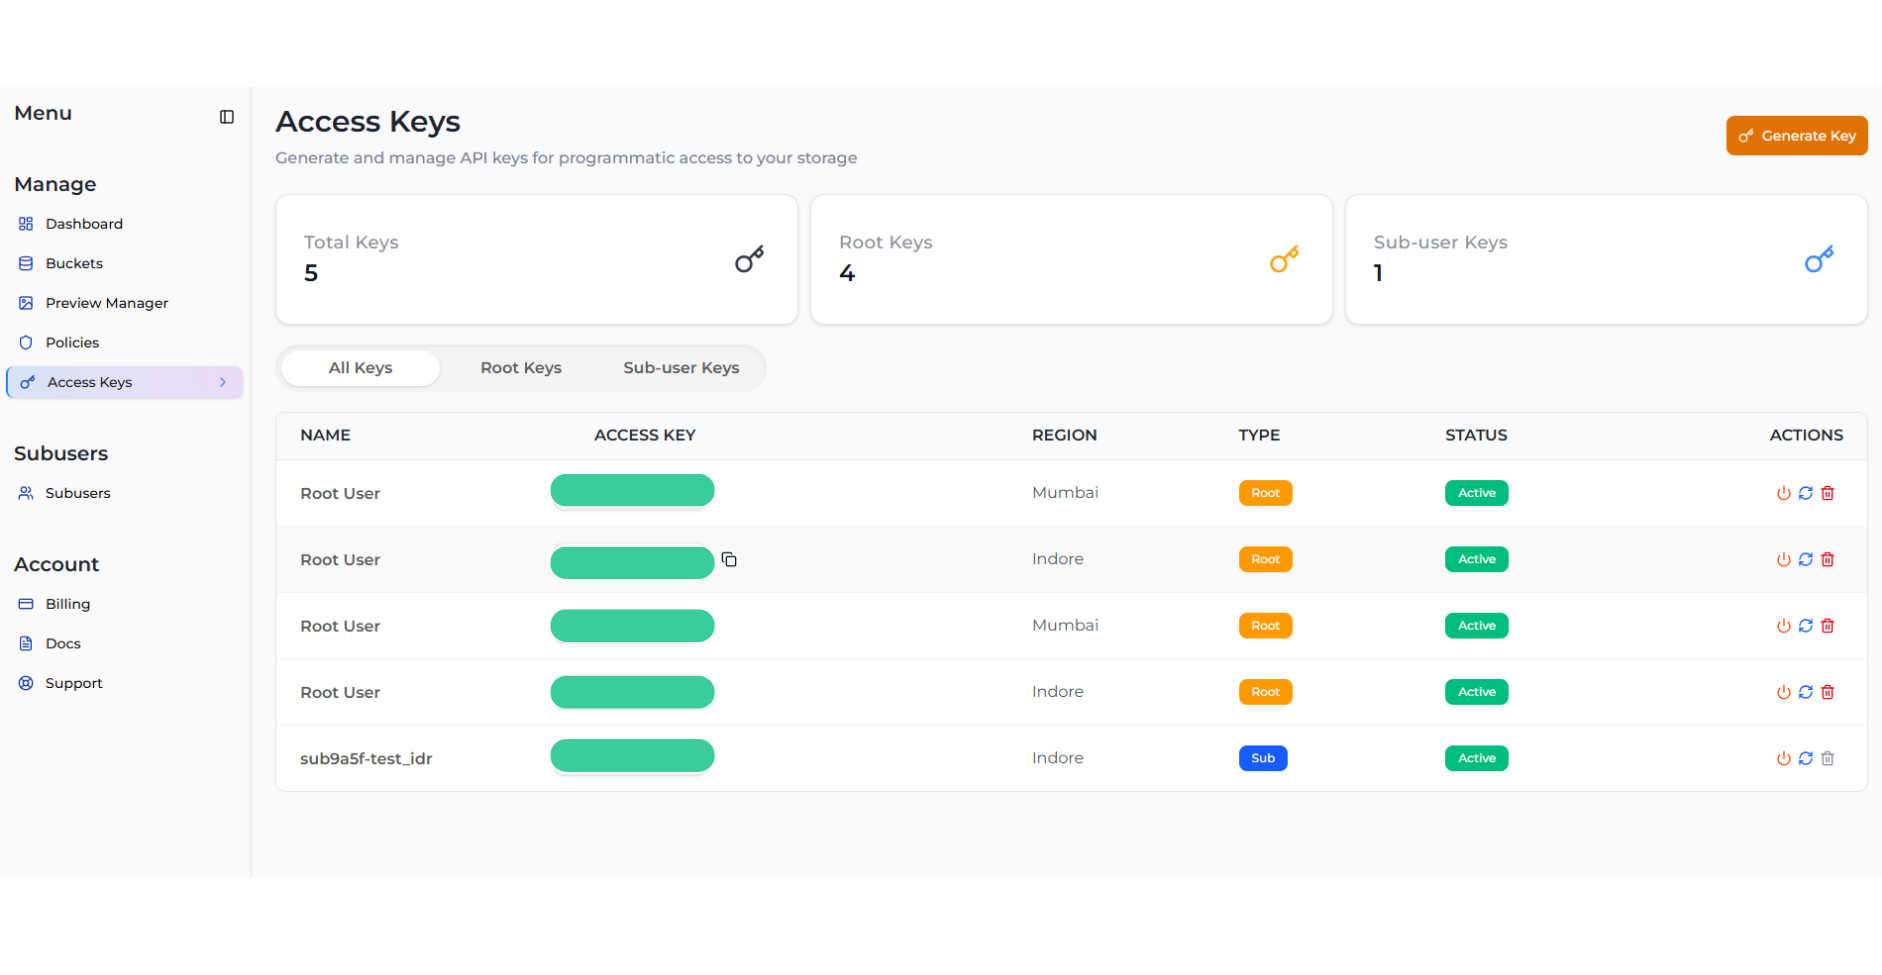Screen dimensions: 1882x975
Task: Click the NAME column header
Action: pos(325,435)
